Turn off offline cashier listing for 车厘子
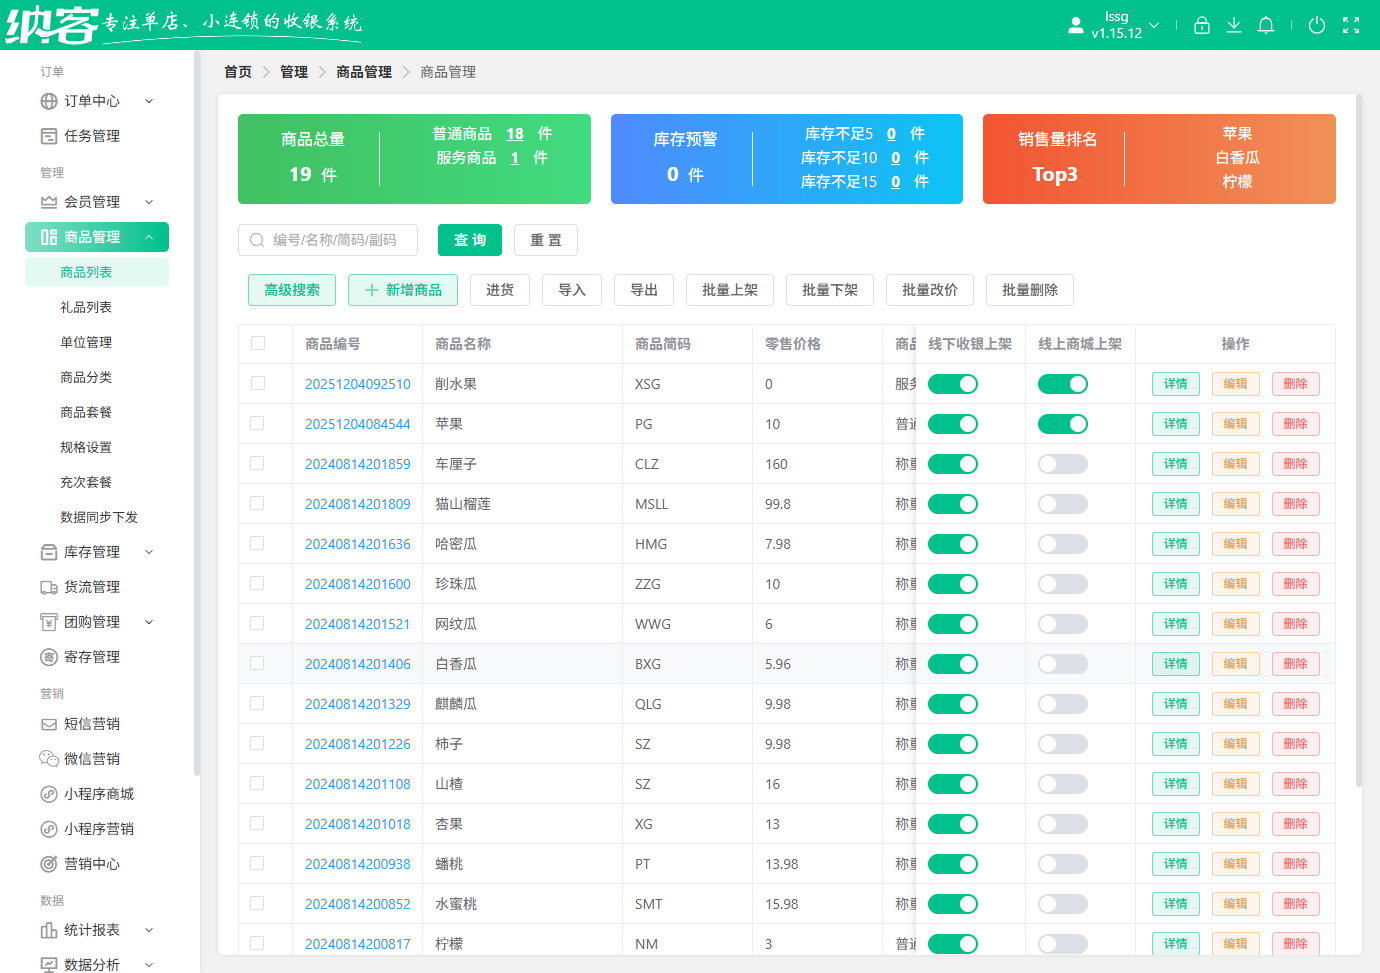This screenshot has width=1380, height=973. [953, 463]
